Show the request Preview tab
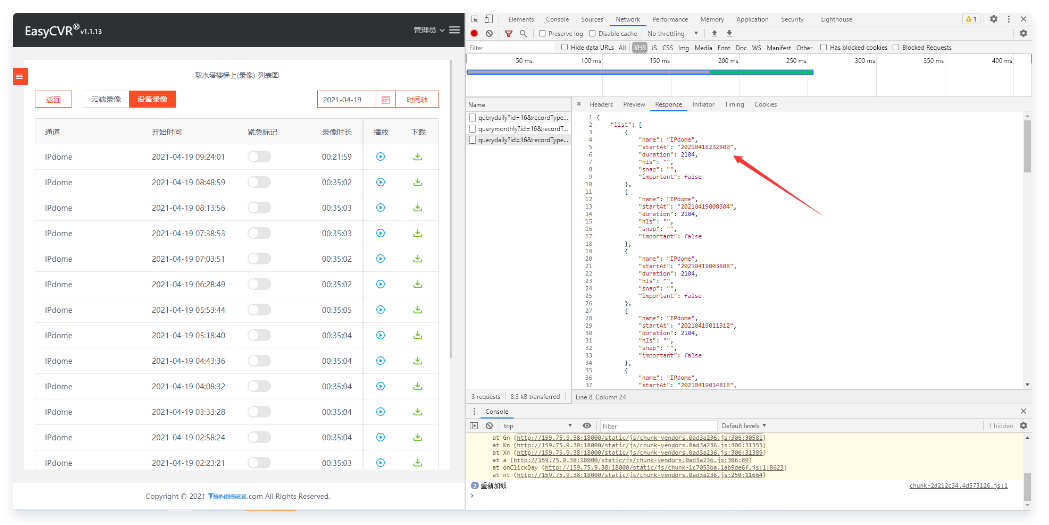 pyautogui.click(x=634, y=104)
